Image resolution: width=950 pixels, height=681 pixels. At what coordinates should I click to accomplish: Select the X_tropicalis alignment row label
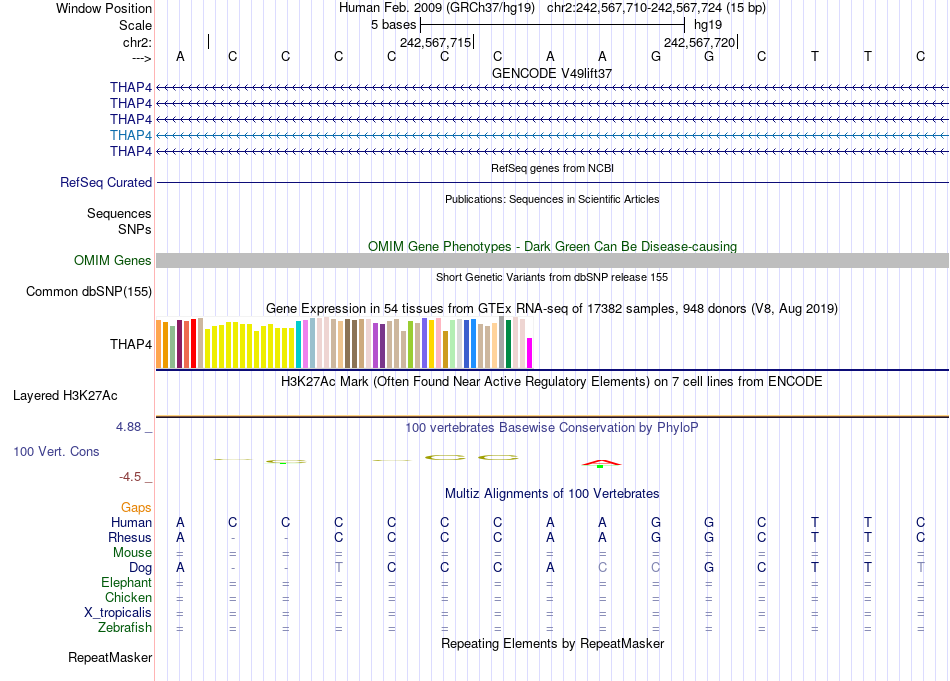[118, 613]
